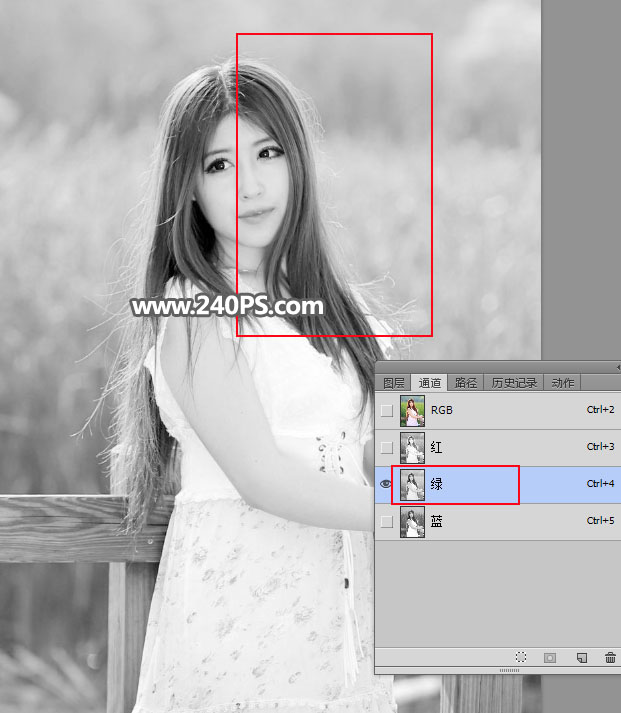Click save selection as channel icon
This screenshot has width=621, height=713.
click(550, 657)
